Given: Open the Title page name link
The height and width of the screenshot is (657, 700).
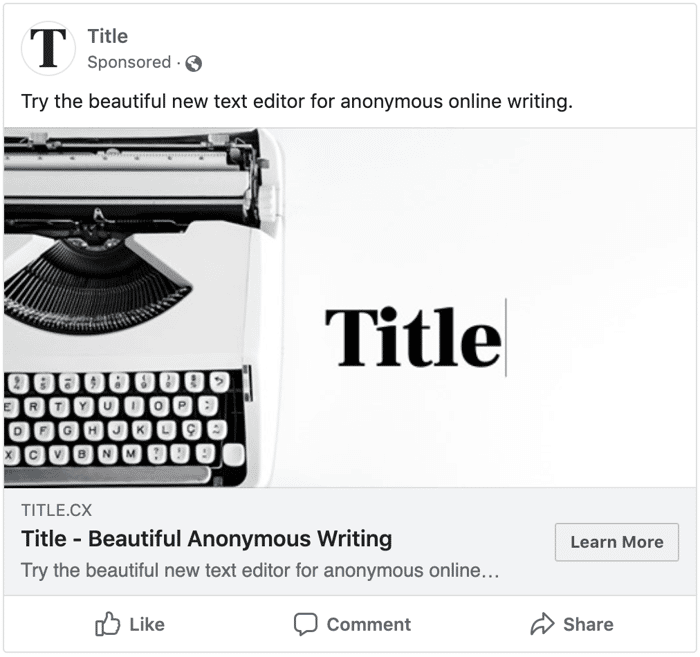Looking at the screenshot, I should [108, 36].
